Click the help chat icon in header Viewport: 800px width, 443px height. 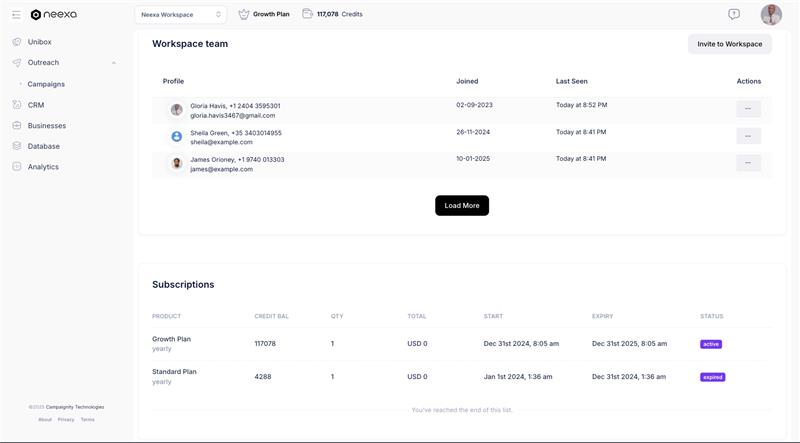pos(734,14)
